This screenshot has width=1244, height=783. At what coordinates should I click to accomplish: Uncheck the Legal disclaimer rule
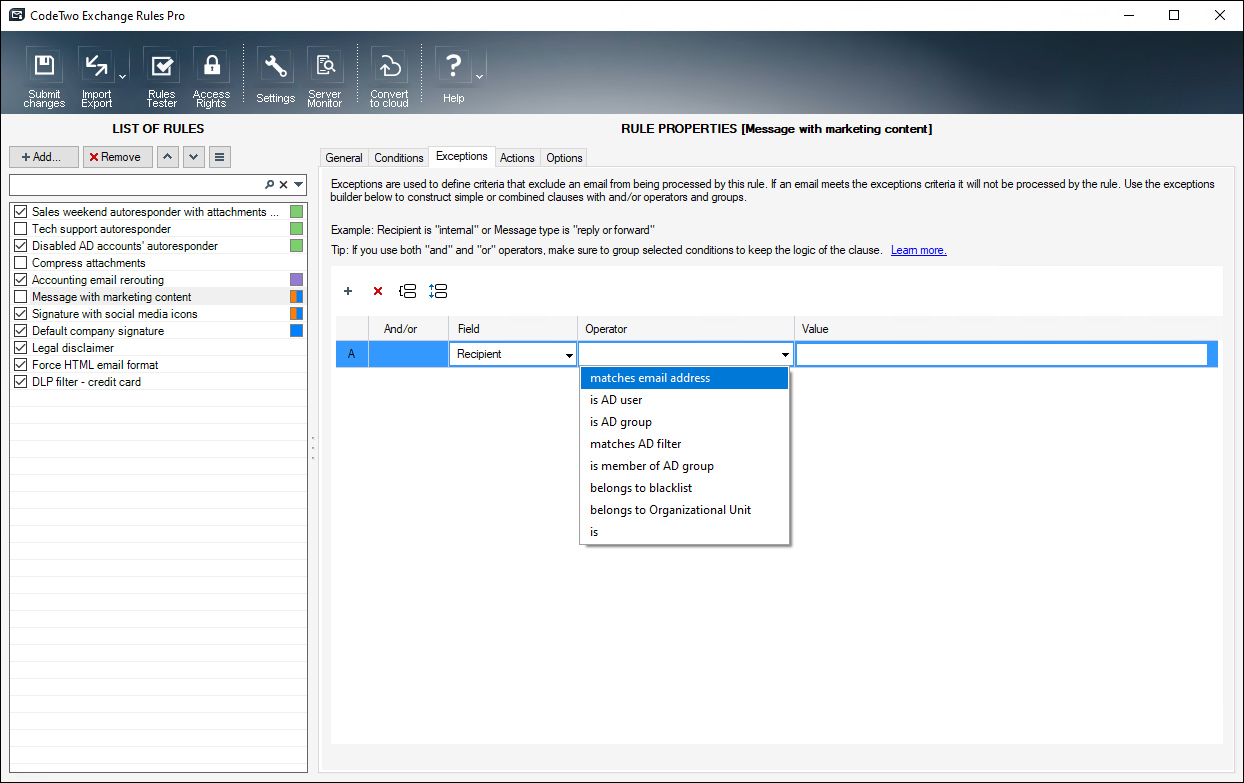[21, 348]
